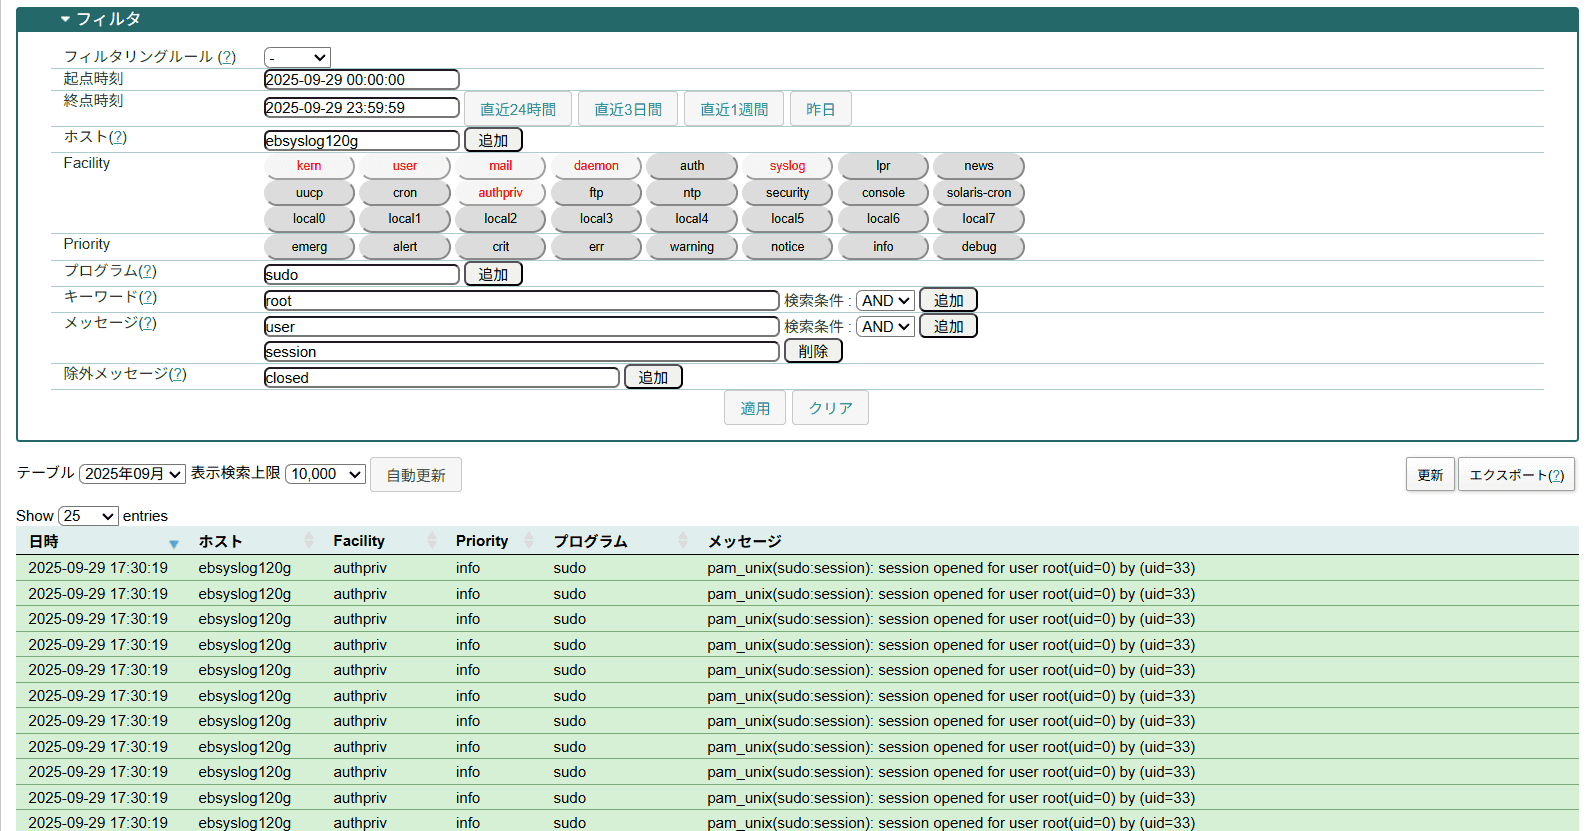Screen dimensions: 1593x831
Task: Open the フィルタリングルール dropdown
Action: (297, 58)
